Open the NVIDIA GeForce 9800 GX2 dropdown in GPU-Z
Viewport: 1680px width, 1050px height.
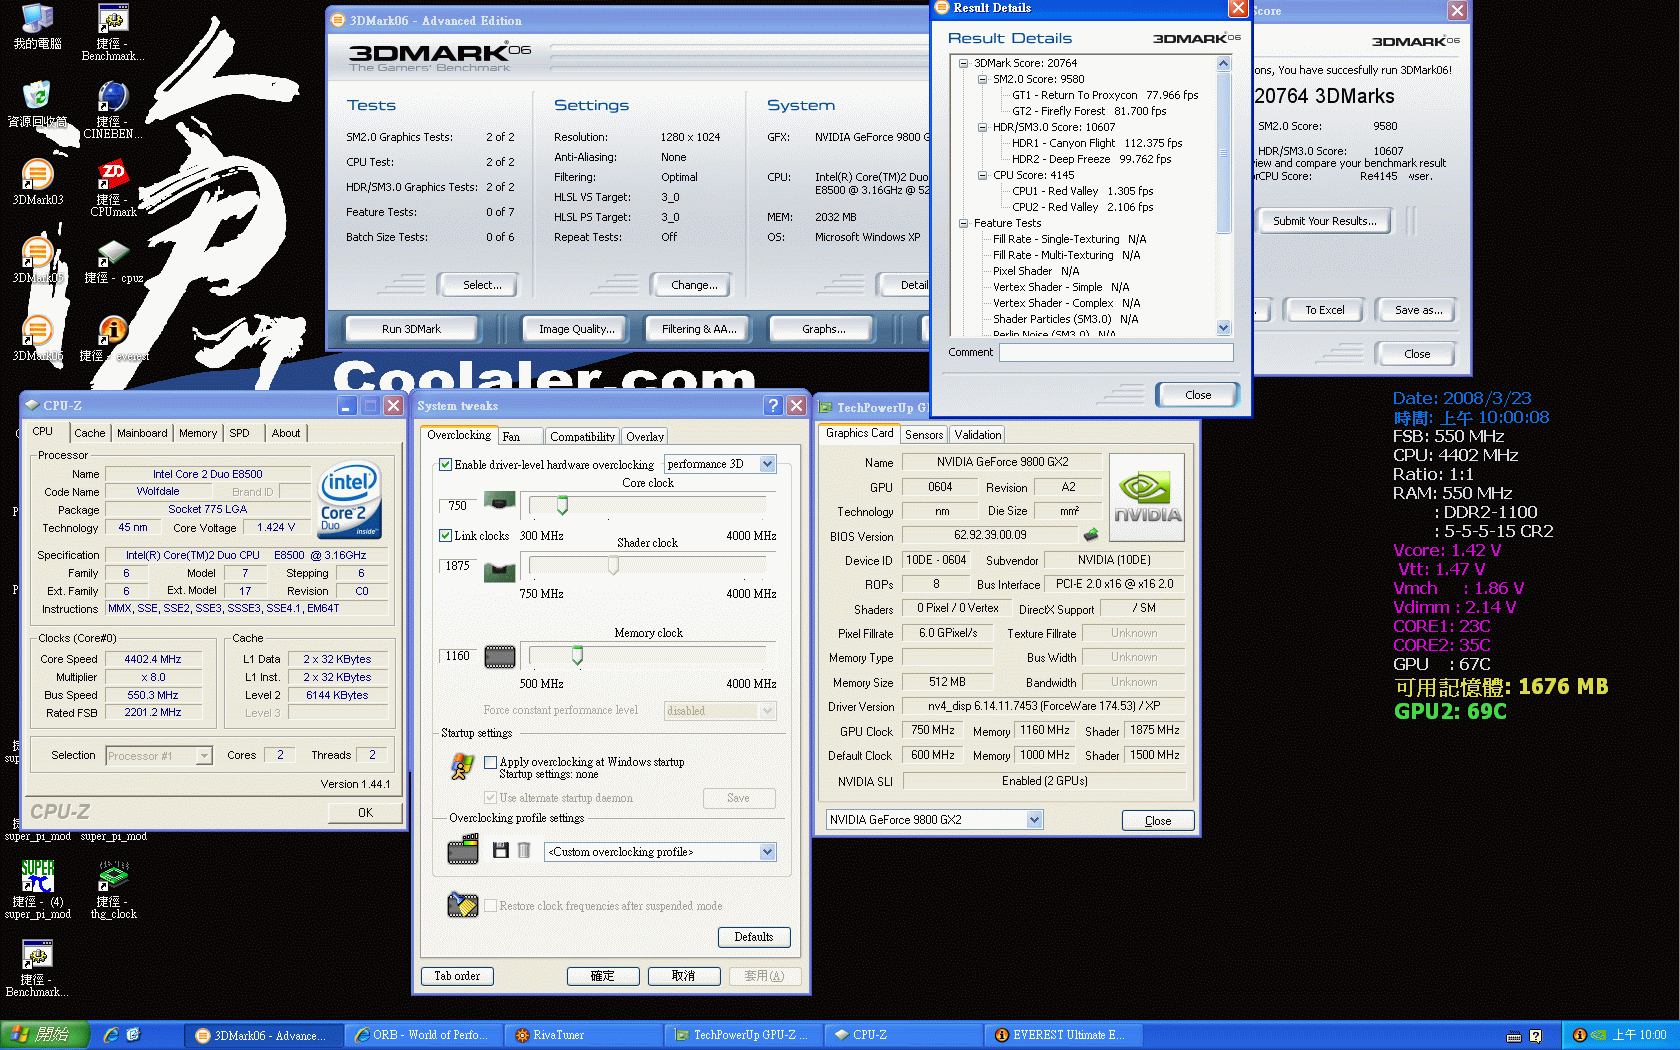click(x=935, y=820)
